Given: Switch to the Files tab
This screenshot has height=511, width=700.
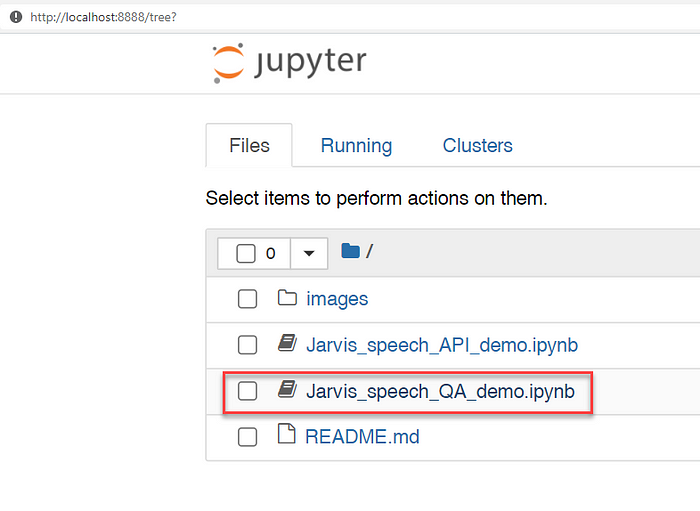Looking at the screenshot, I should click(249, 145).
